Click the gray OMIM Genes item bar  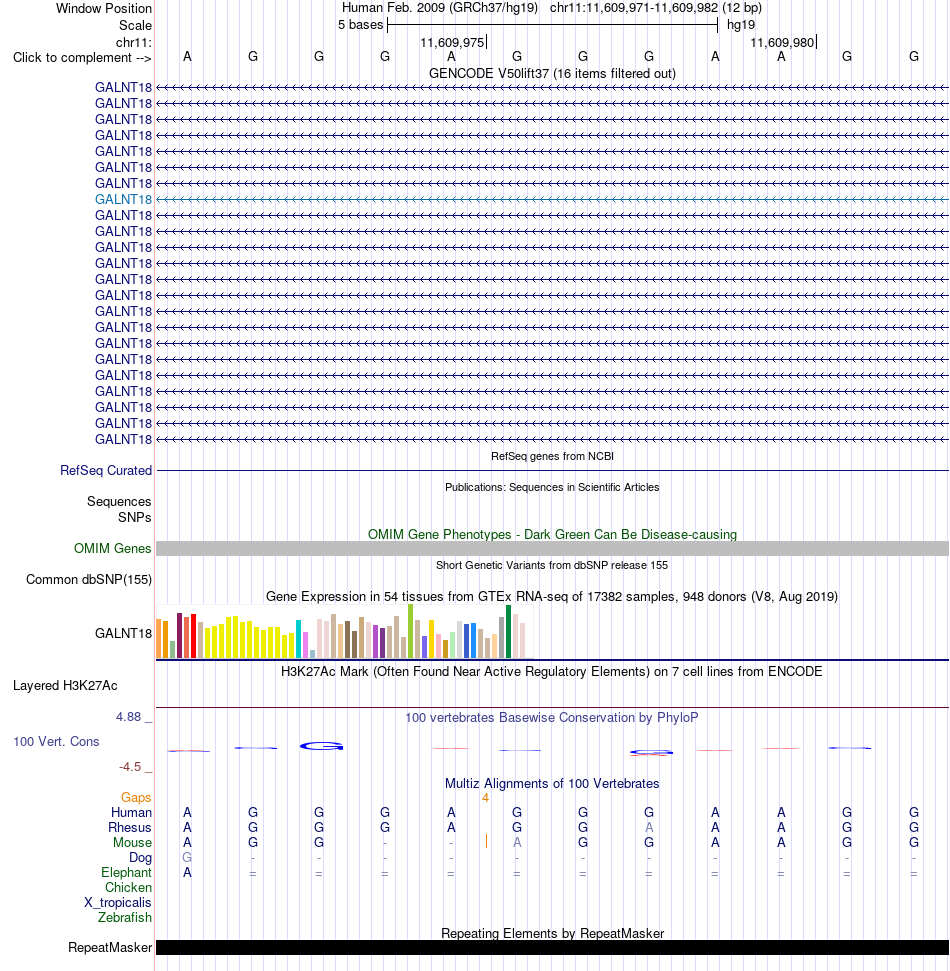pos(552,549)
